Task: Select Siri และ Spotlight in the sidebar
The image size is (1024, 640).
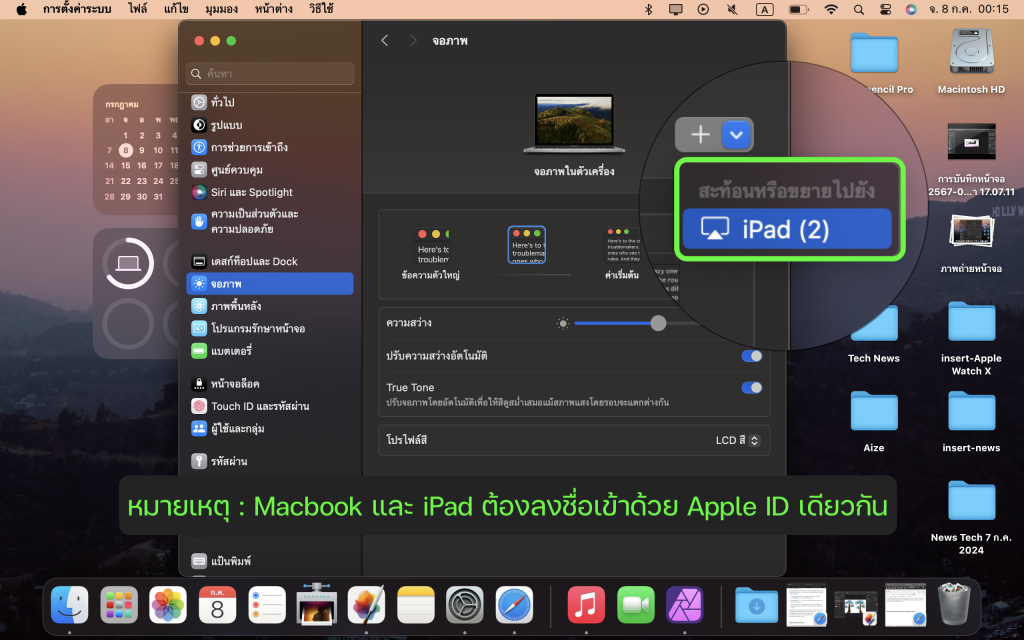Action: pyautogui.click(x=251, y=192)
